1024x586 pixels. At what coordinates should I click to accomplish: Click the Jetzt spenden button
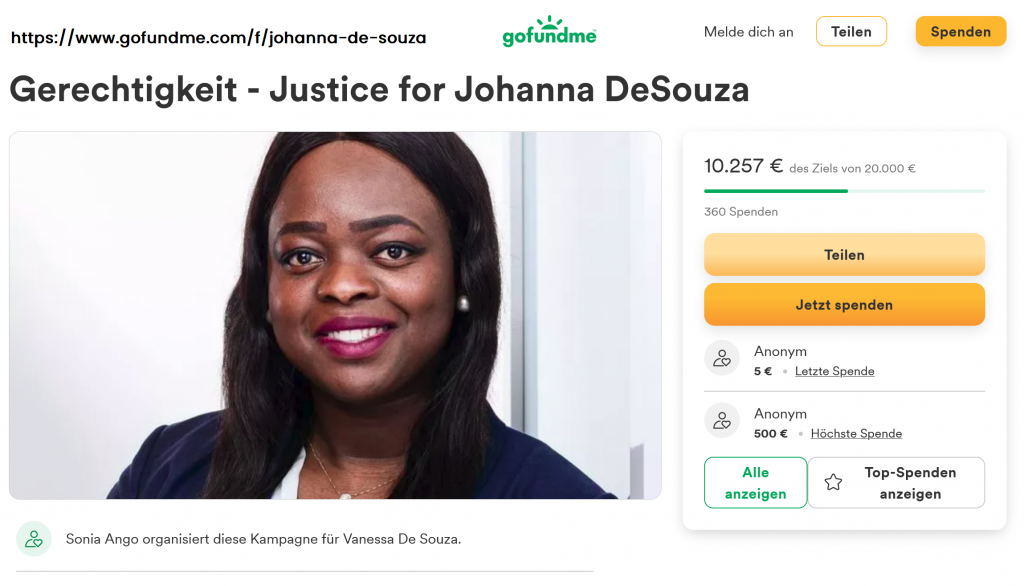click(844, 304)
